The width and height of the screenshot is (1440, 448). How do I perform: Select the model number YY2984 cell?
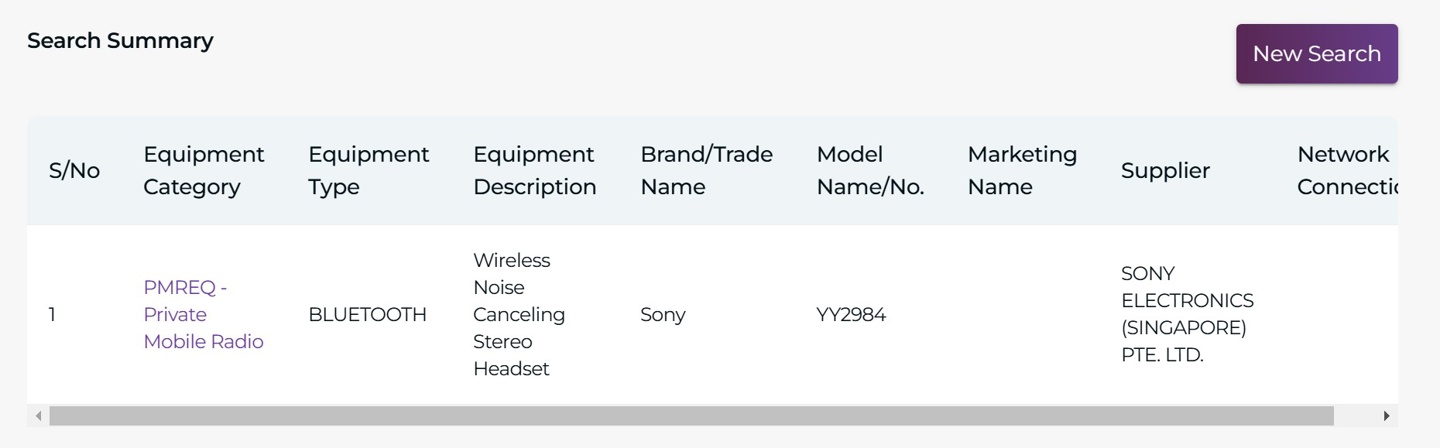coord(851,315)
